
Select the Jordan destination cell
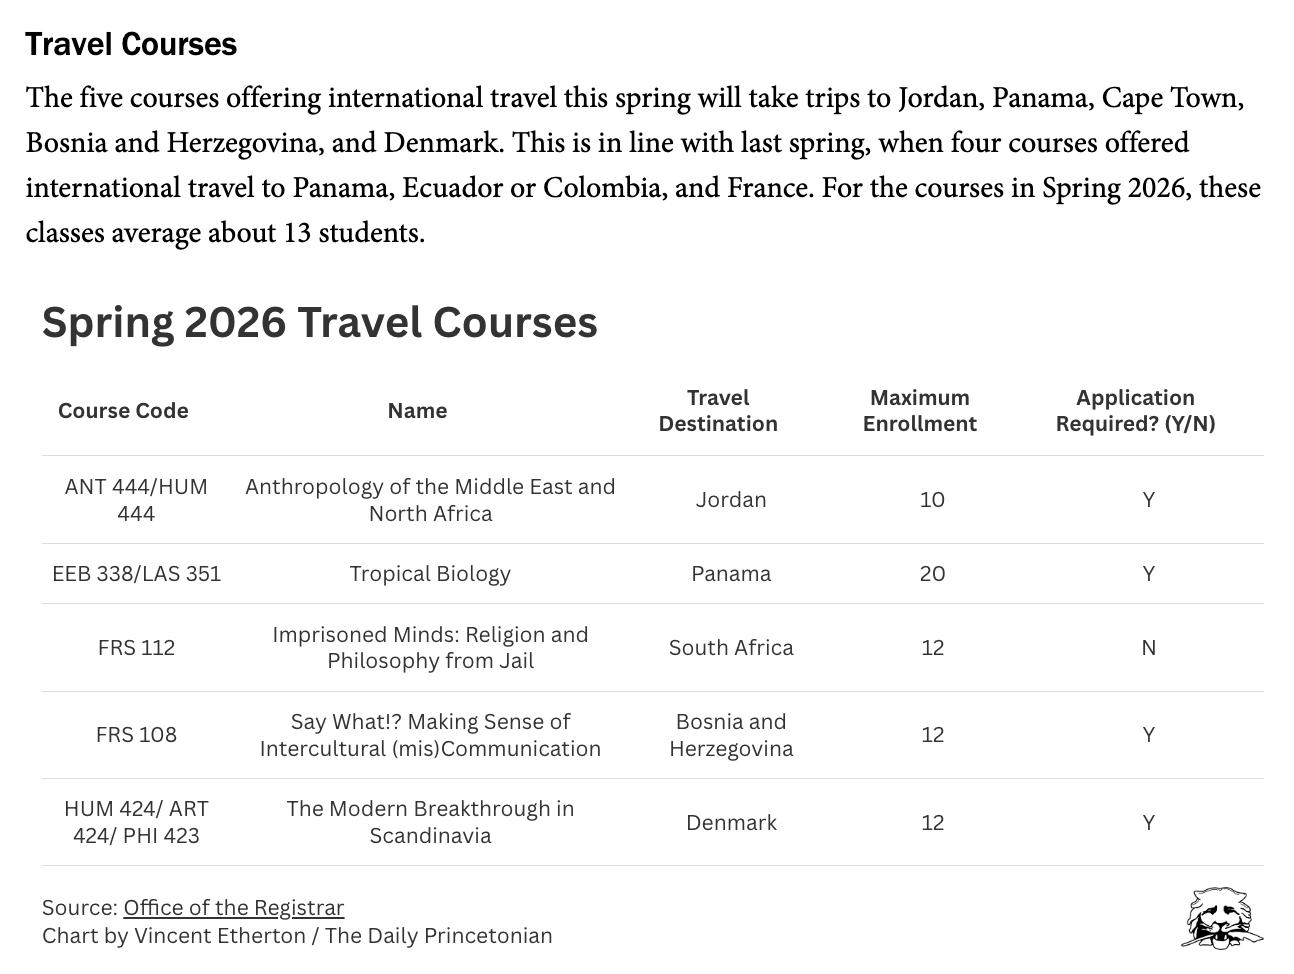tap(731, 499)
